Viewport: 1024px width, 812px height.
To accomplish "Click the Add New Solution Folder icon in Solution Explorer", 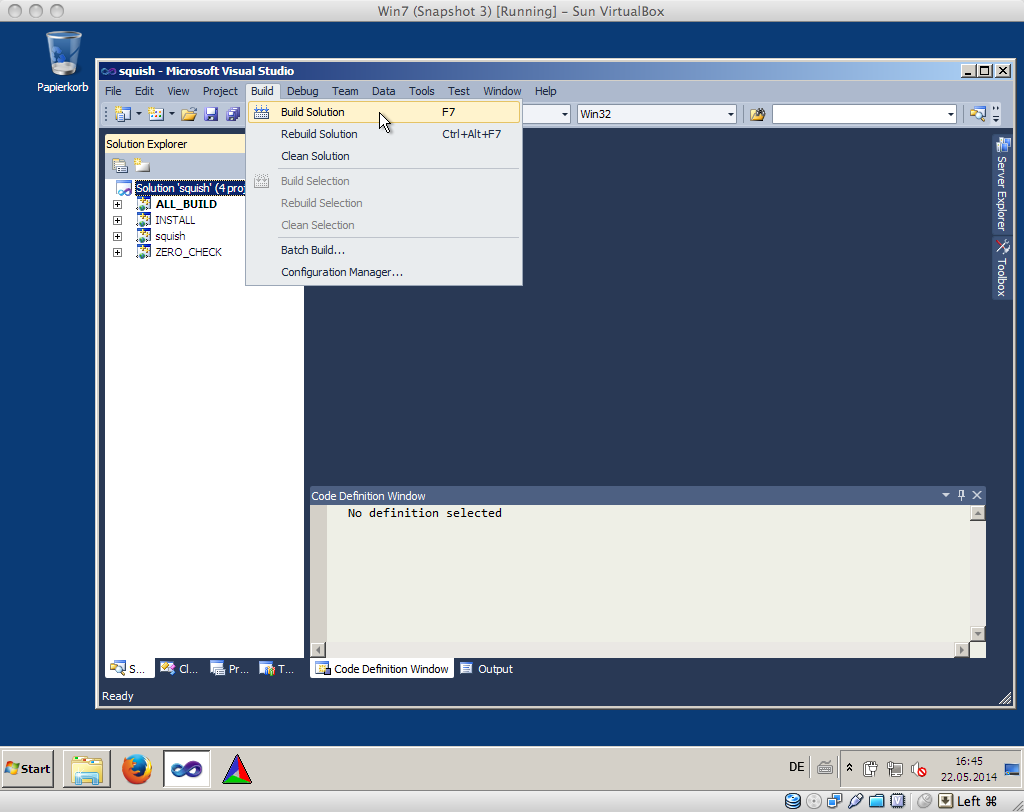I will (x=142, y=165).
